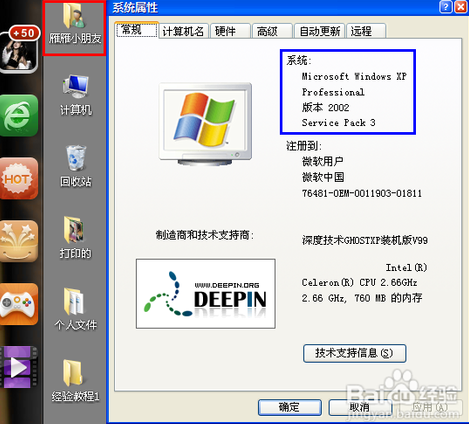The width and height of the screenshot is (469, 424).
Task: Click the 注册到 label
Action: coord(304,146)
